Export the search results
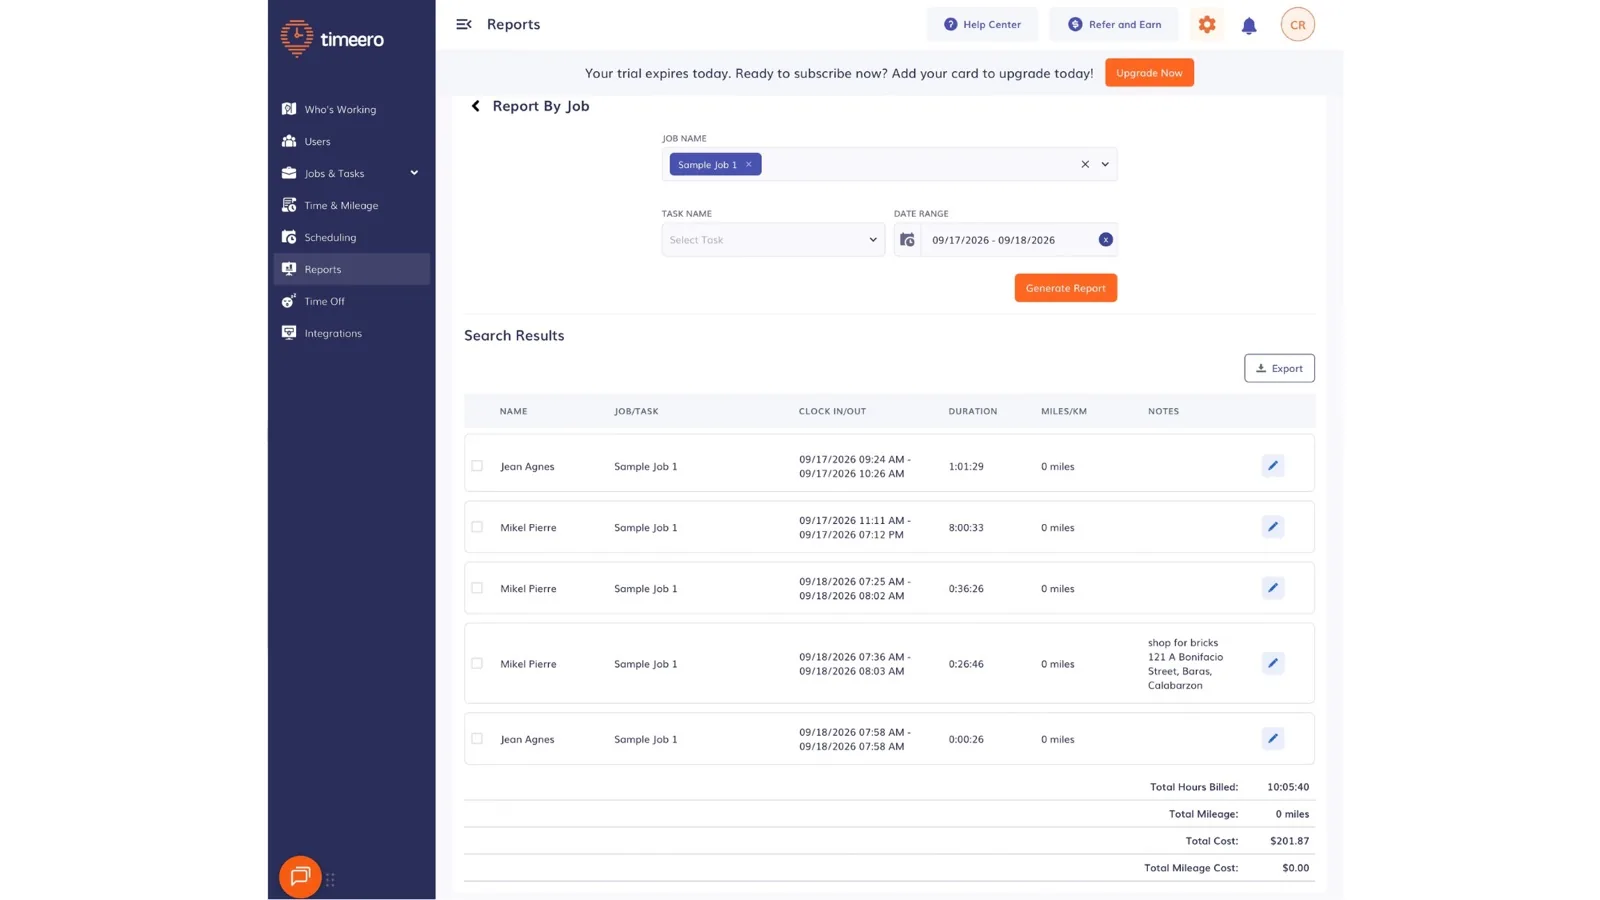1600x900 pixels. [x=1279, y=368]
